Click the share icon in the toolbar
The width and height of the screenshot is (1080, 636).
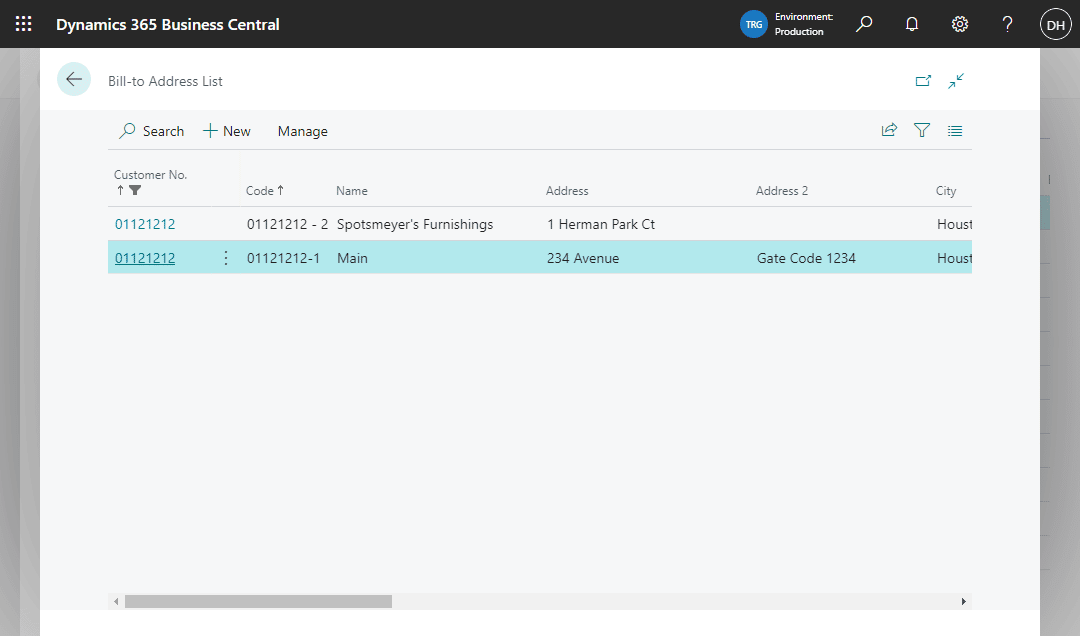[889, 130]
